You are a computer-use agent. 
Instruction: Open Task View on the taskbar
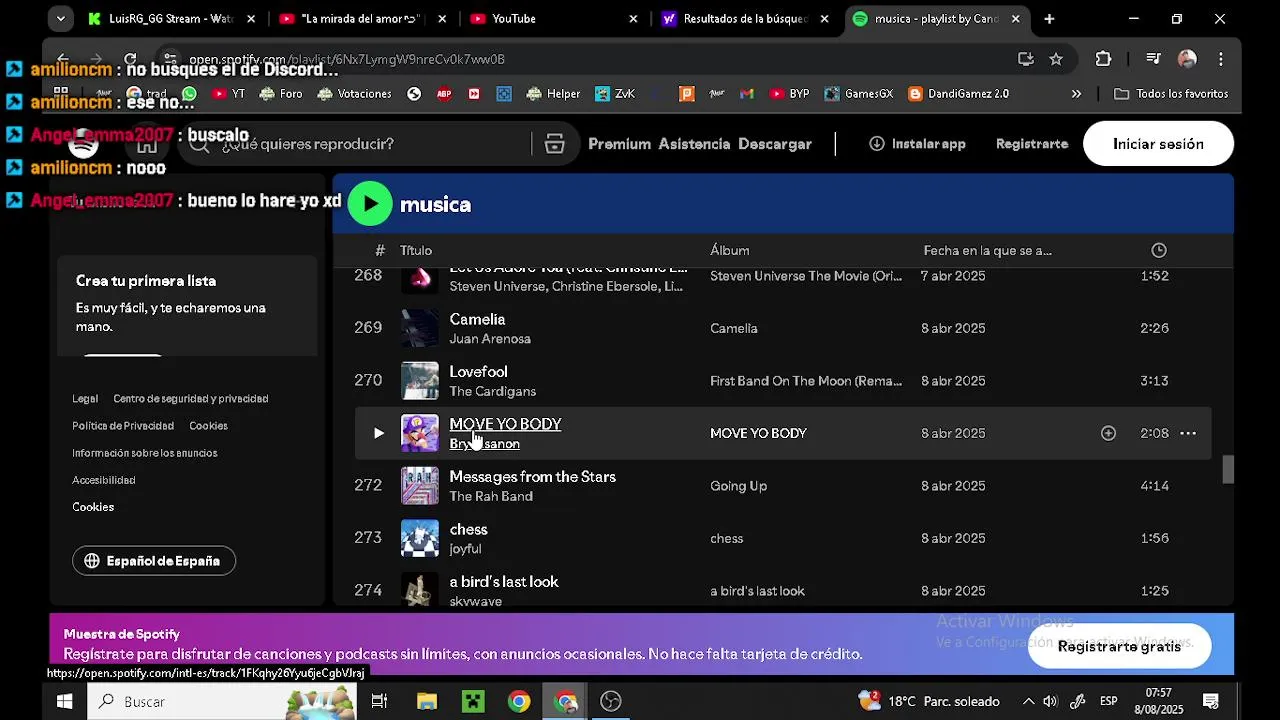(x=379, y=701)
